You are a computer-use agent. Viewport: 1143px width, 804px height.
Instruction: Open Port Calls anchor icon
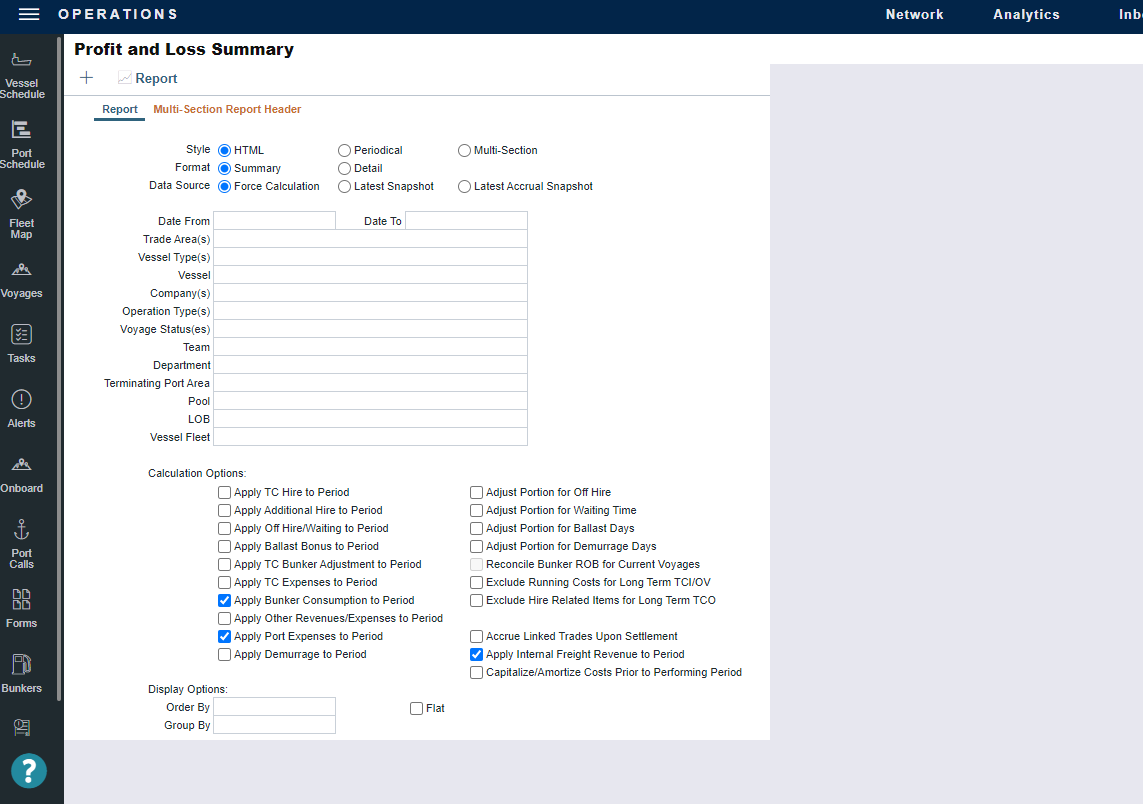pos(22,543)
